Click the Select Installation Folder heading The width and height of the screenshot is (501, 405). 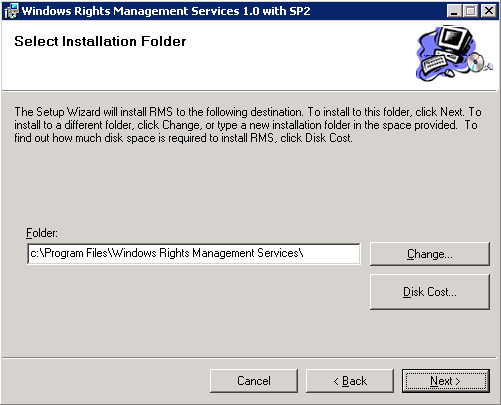pos(100,41)
